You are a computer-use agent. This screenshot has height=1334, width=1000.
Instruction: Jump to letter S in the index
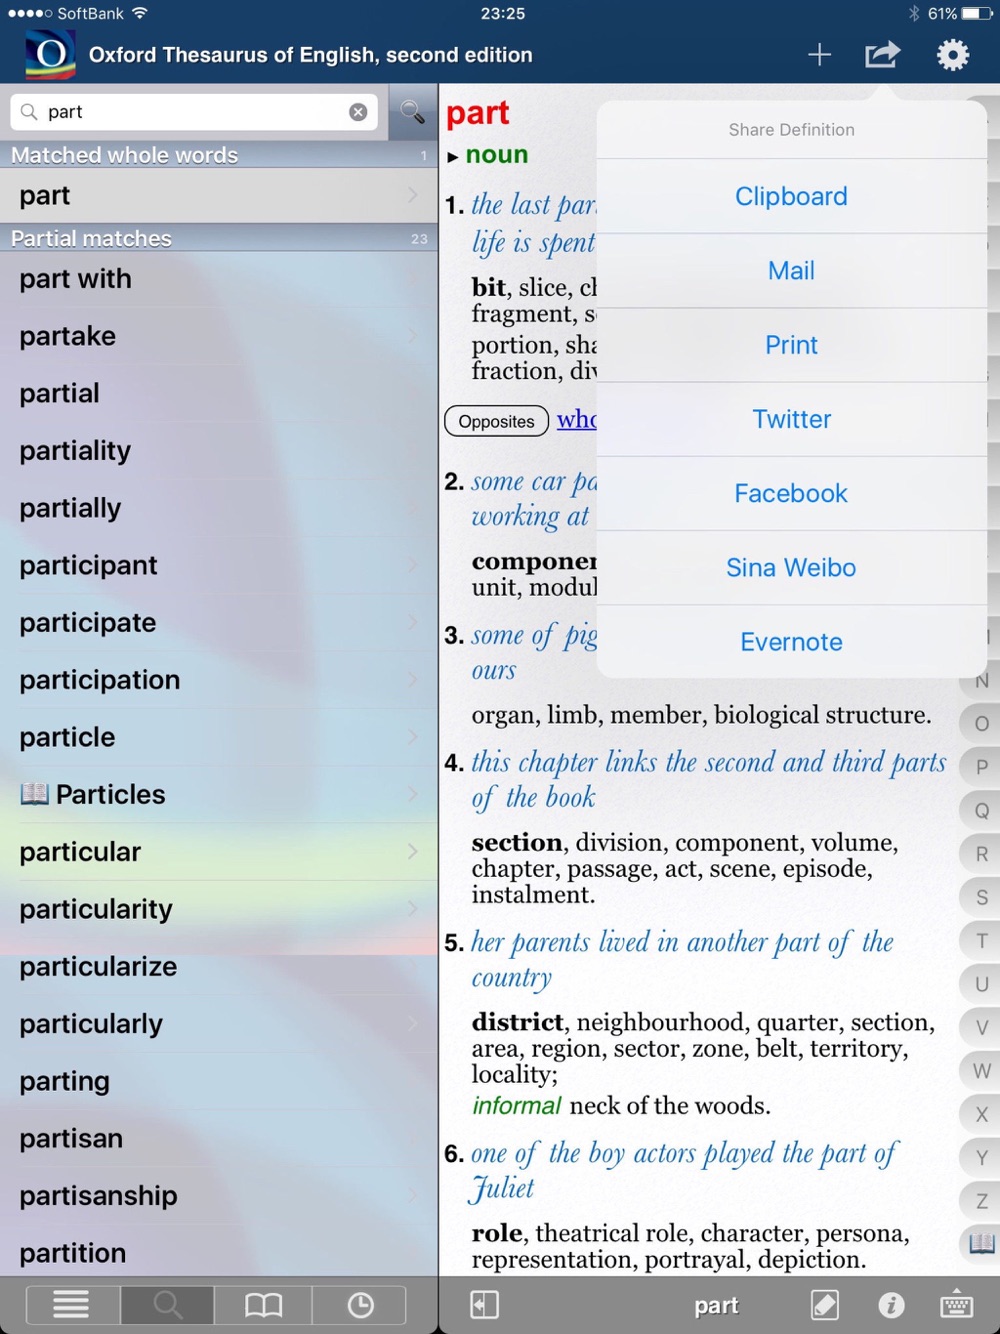[982, 898]
